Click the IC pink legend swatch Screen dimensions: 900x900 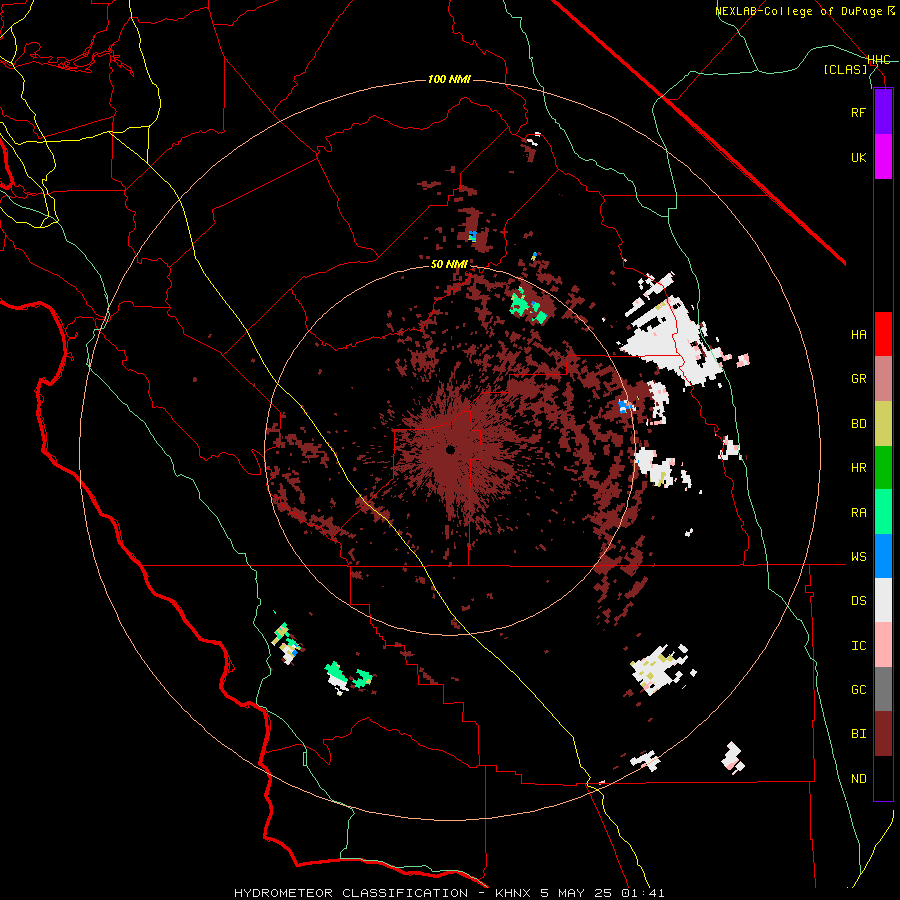[883, 645]
